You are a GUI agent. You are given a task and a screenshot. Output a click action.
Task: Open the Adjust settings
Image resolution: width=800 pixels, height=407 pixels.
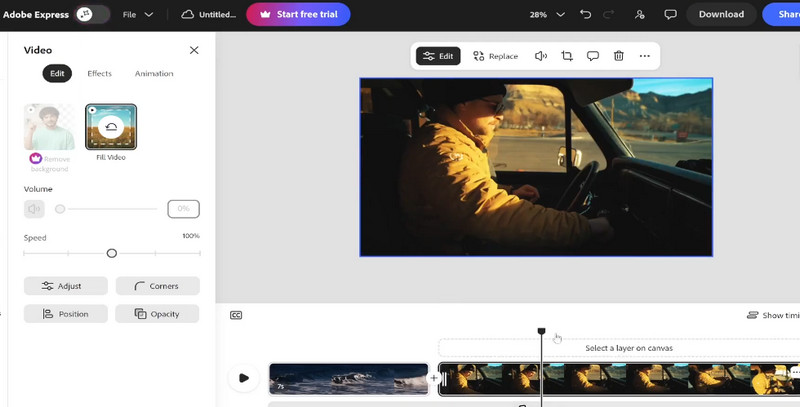[66, 286]
